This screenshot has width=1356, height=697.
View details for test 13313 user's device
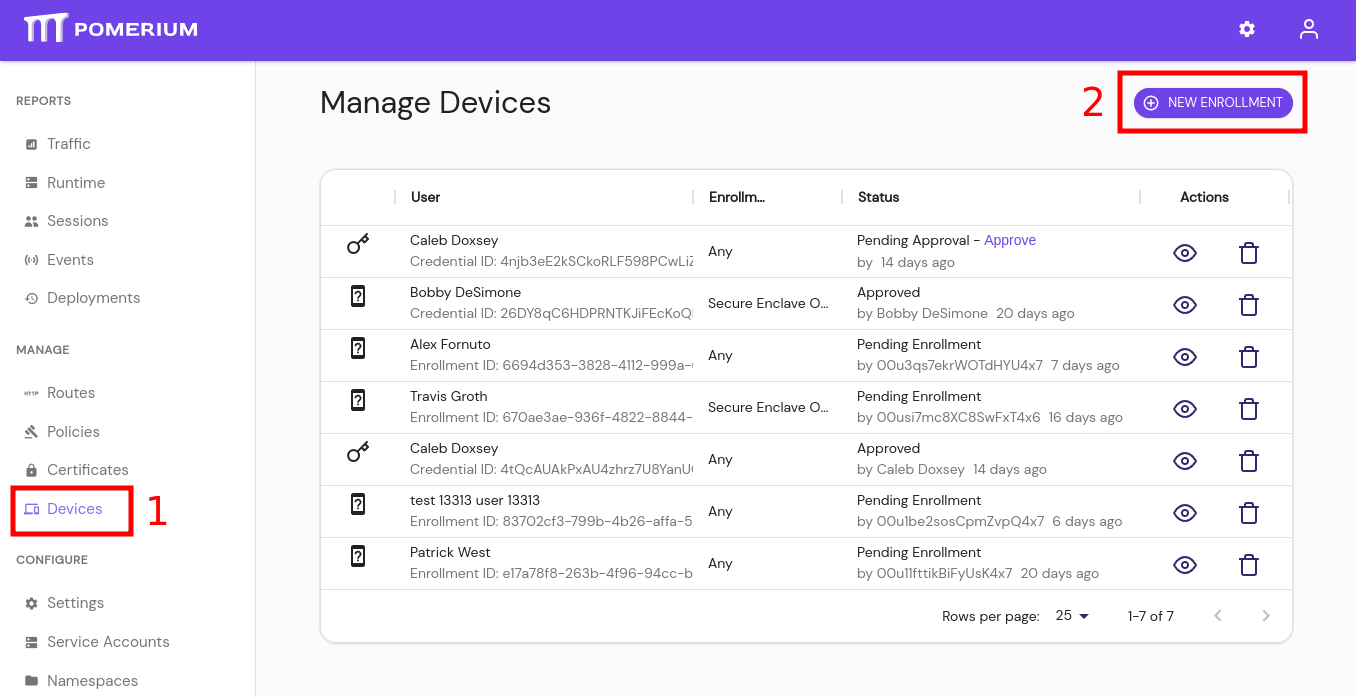click(x=1185, y=512)
